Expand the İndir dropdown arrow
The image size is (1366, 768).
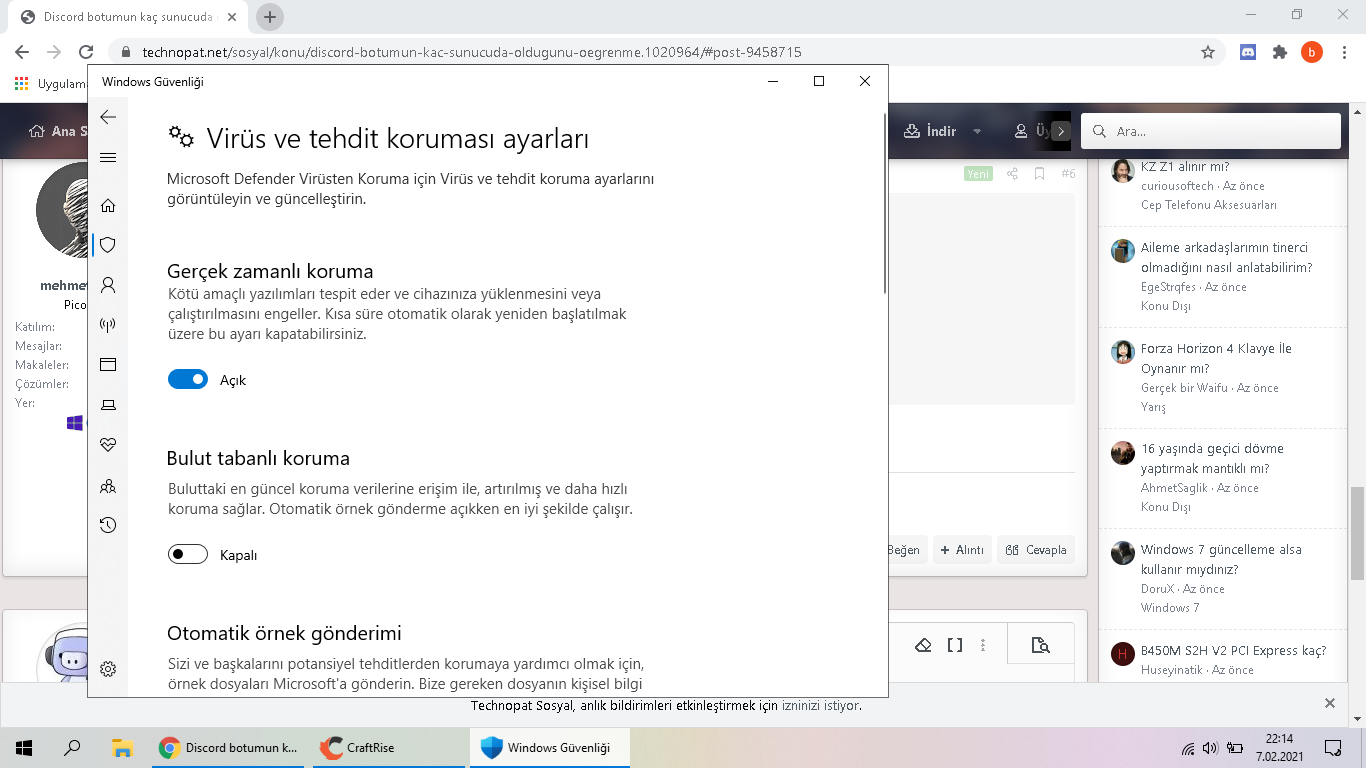(977, 131)
